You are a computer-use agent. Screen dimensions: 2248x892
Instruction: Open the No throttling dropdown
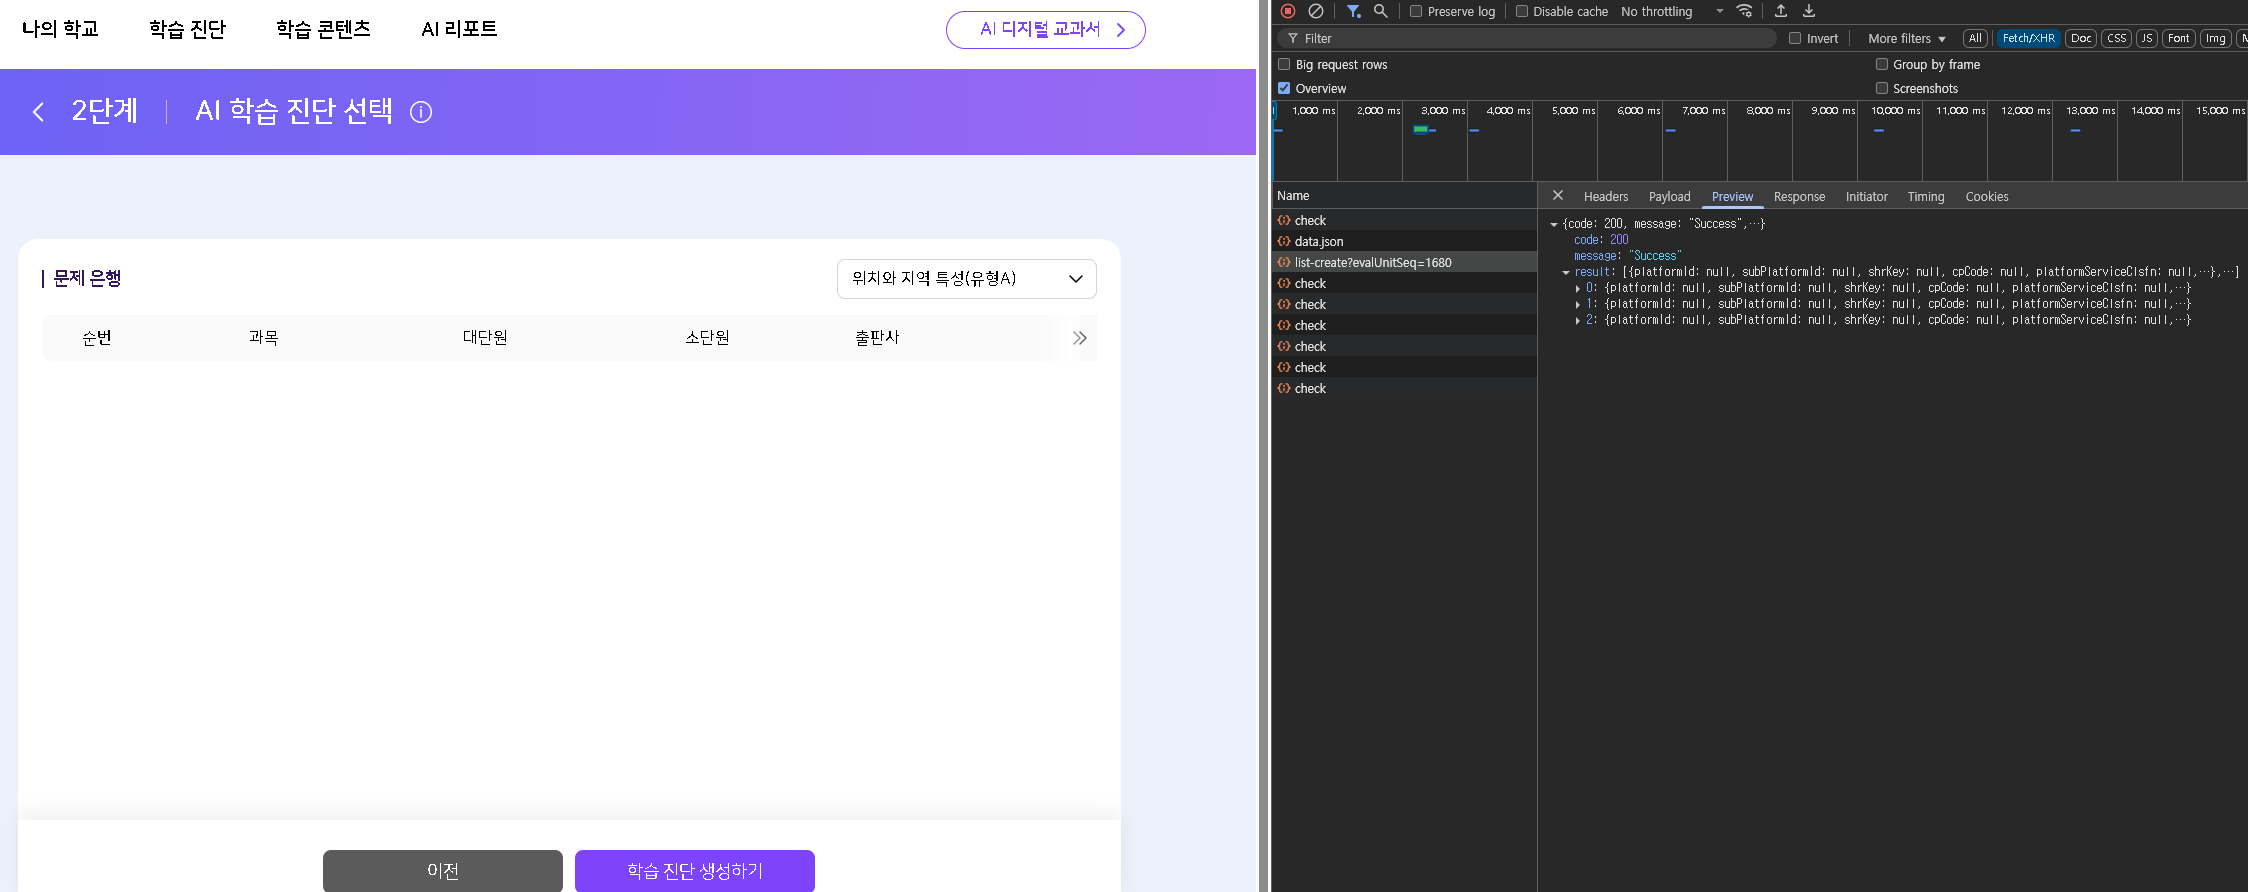(1671, 12)
